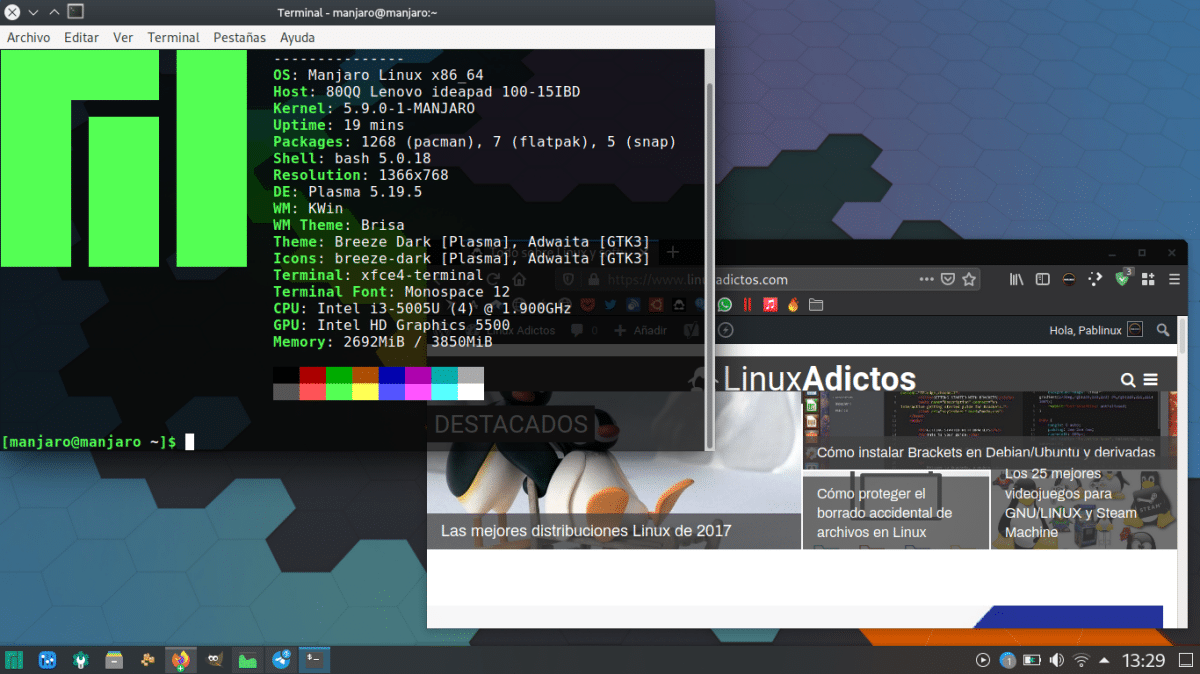Click the LinuxAdictos search magnifier icon
1200x674 pixels.
click(1128, 380)
